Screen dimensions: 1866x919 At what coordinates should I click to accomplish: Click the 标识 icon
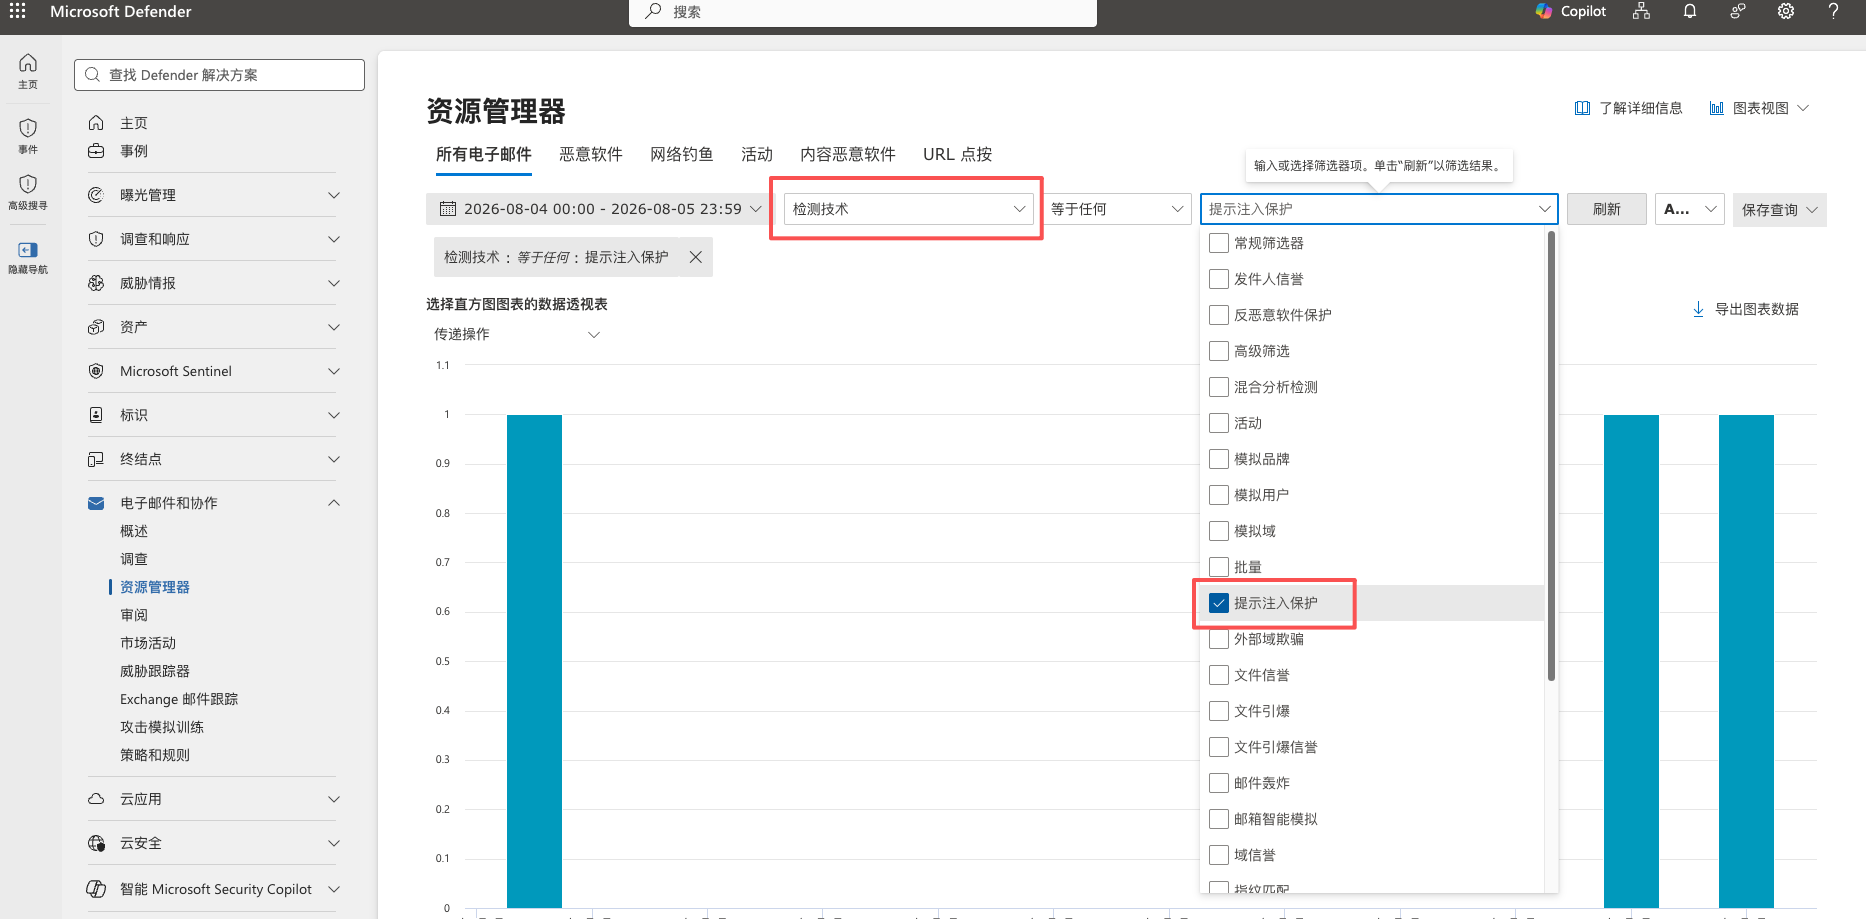[x=96, y=415]
